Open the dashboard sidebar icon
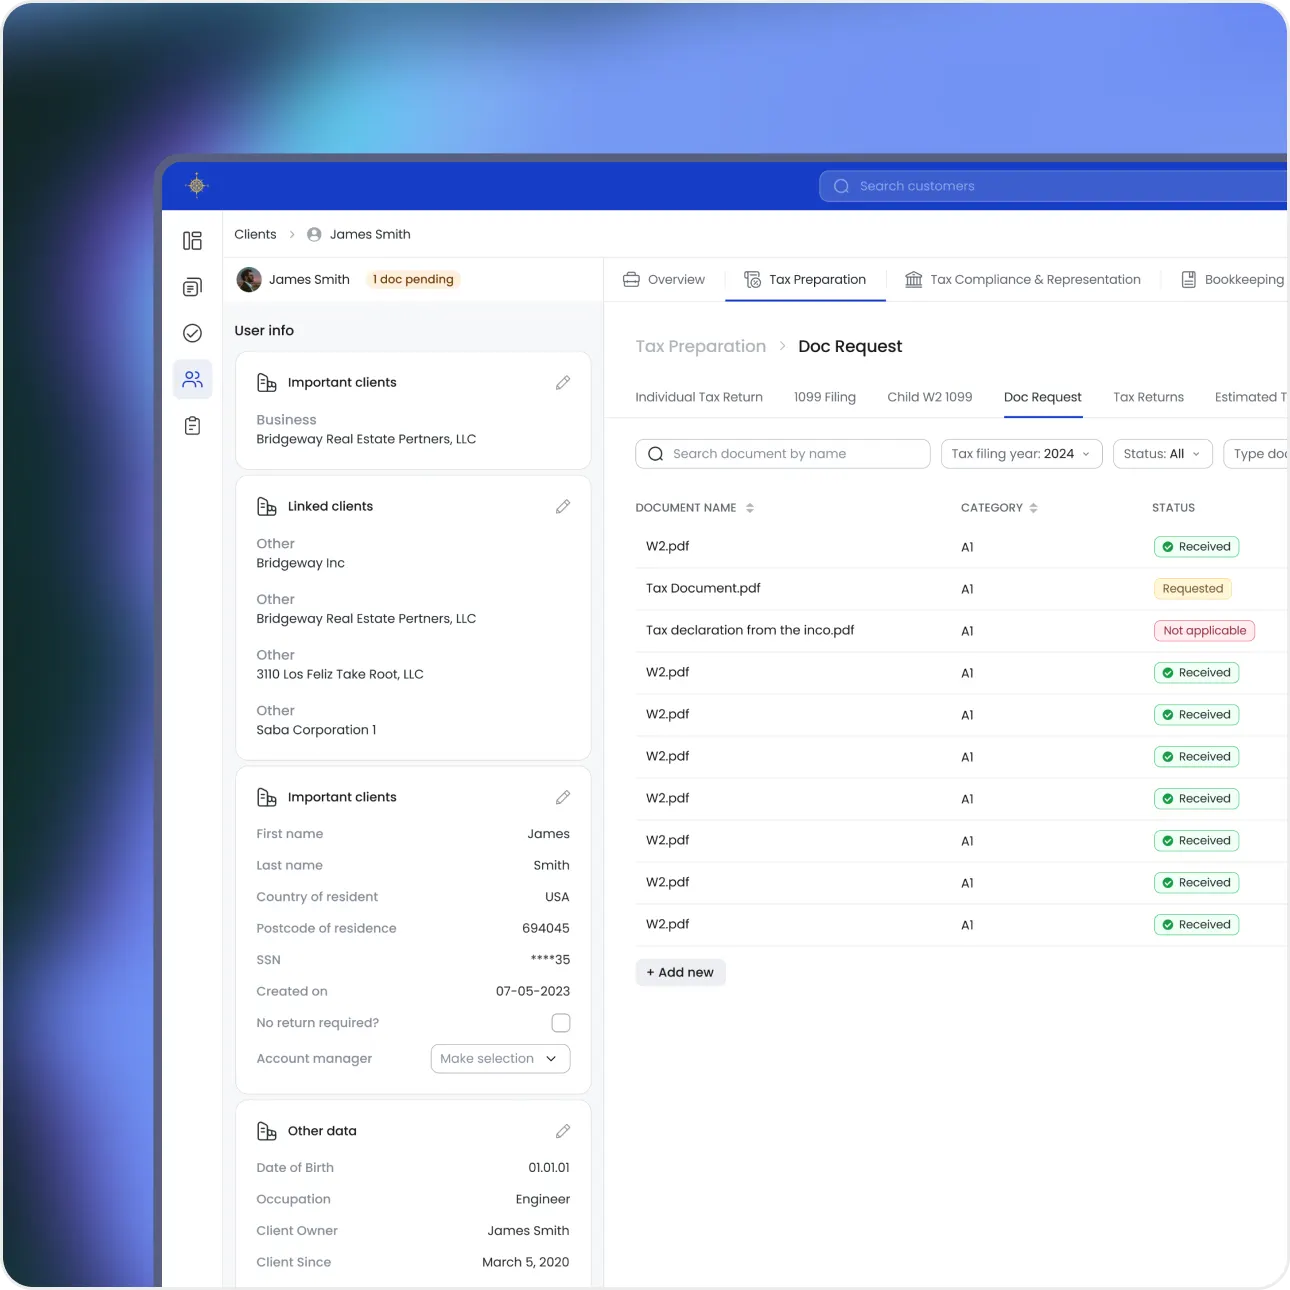 click(x=192, y=240)
